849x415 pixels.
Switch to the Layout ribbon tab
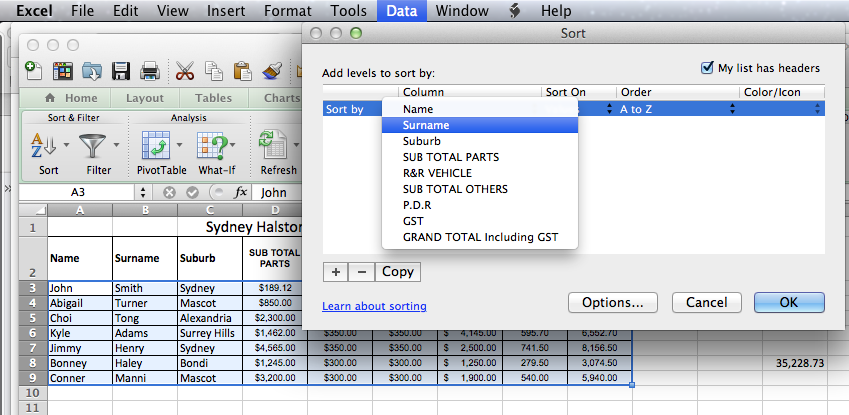tap(145, 98)
